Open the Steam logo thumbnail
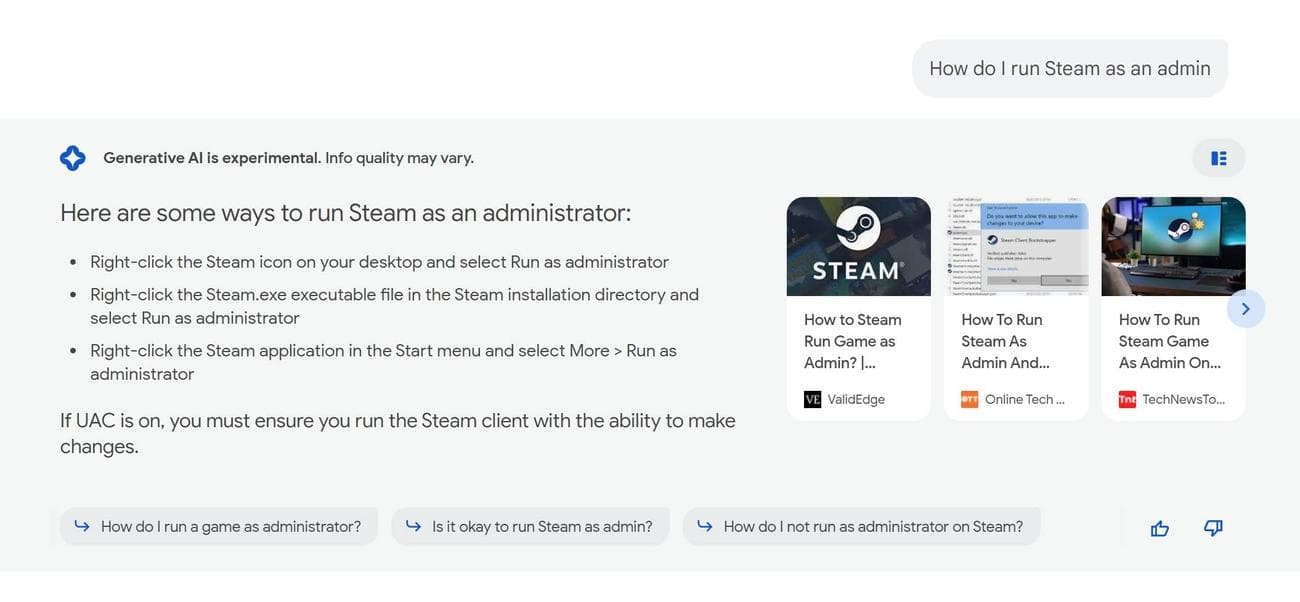This screenshot has width=1300, height=602. click(x=858, y=246)
